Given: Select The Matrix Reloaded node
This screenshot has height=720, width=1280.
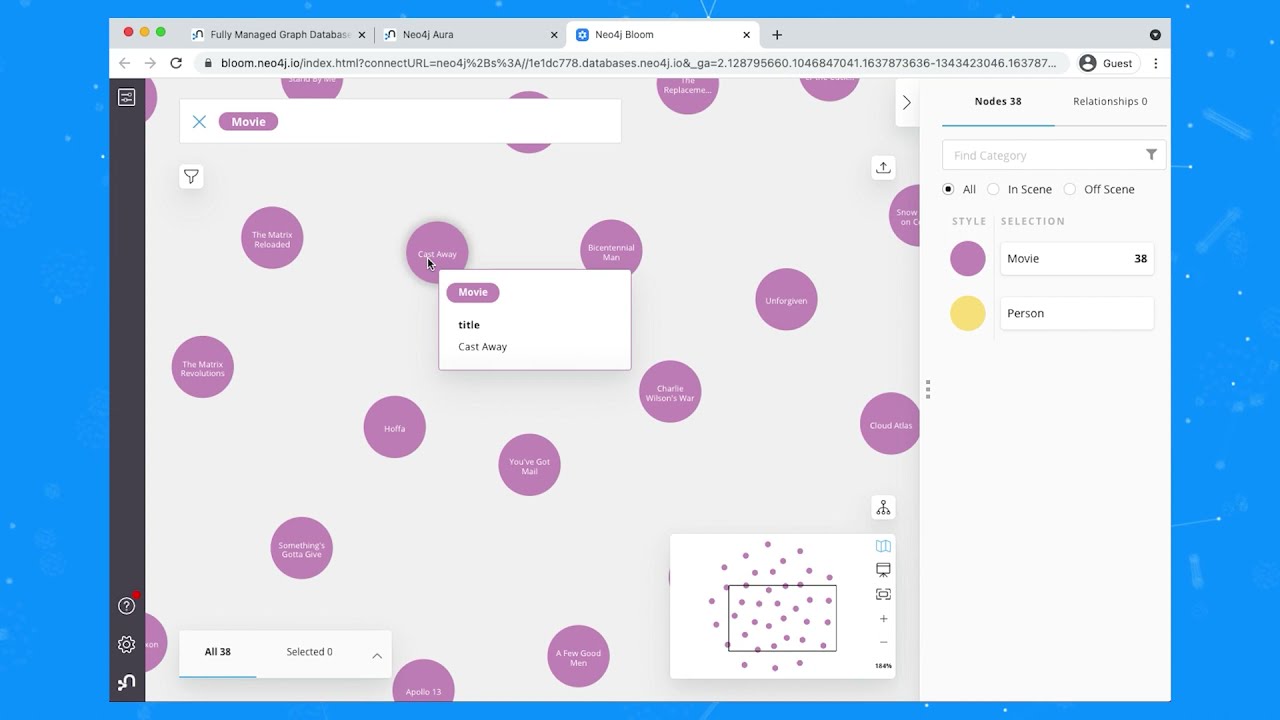Looking at the screenshot, I should click(x=272, y=238).
